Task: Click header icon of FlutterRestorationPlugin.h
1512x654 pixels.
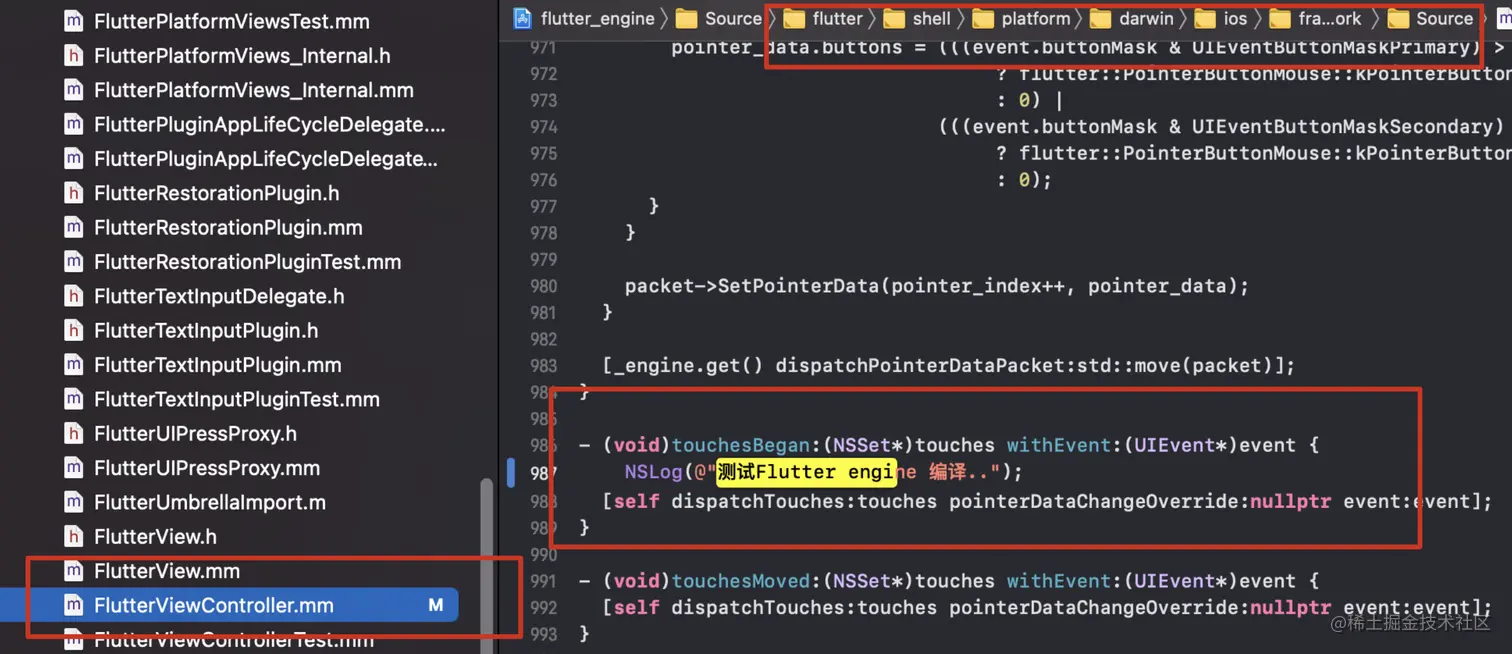Action: click(73, 193)
